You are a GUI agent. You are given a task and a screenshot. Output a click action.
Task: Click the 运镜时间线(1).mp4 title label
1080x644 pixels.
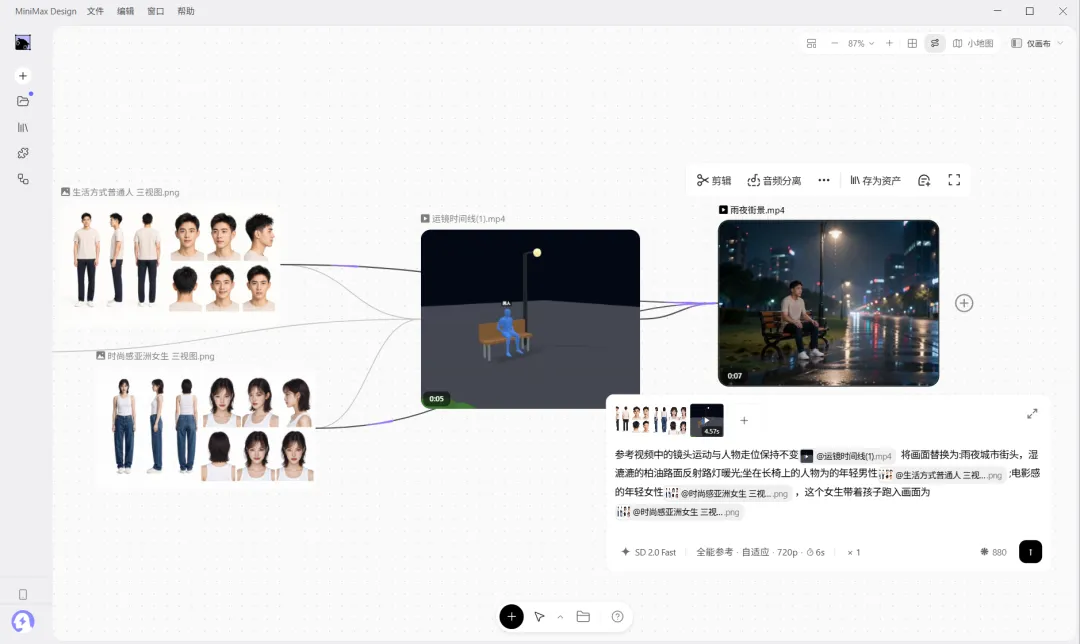[468, 219]
